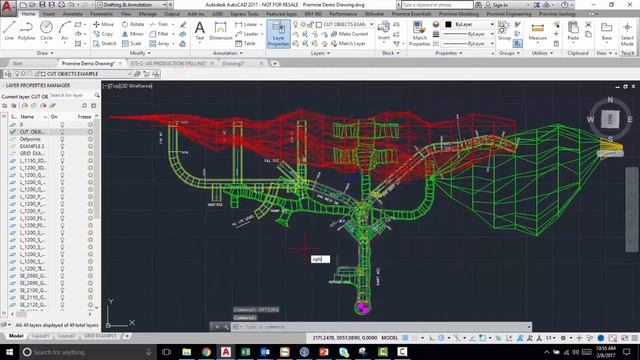Click Make Current layer button
The height and width of the screenshot is (360, 640).
point(350,34)
